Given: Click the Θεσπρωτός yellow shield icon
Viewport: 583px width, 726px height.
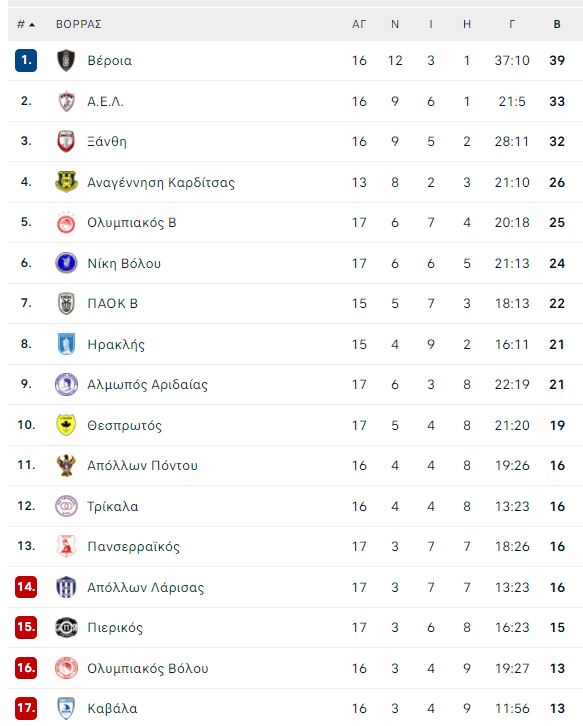Looking at the screenshot, I should point(66,425).
